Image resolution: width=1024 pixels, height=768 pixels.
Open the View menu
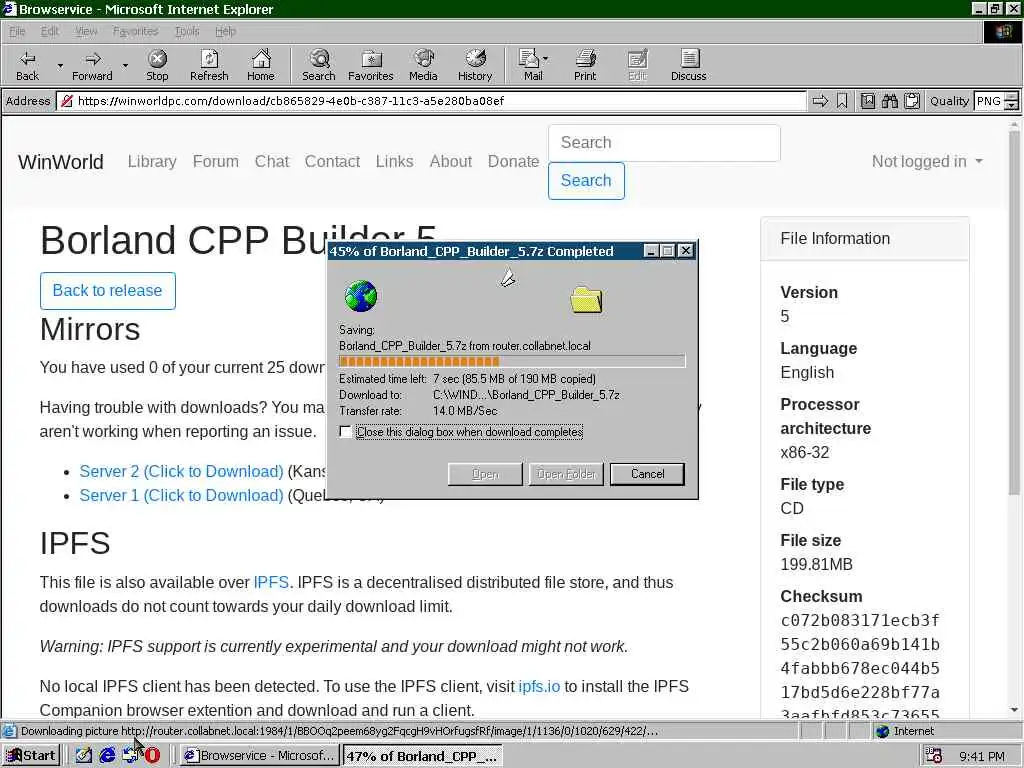(x=86, y=31)
